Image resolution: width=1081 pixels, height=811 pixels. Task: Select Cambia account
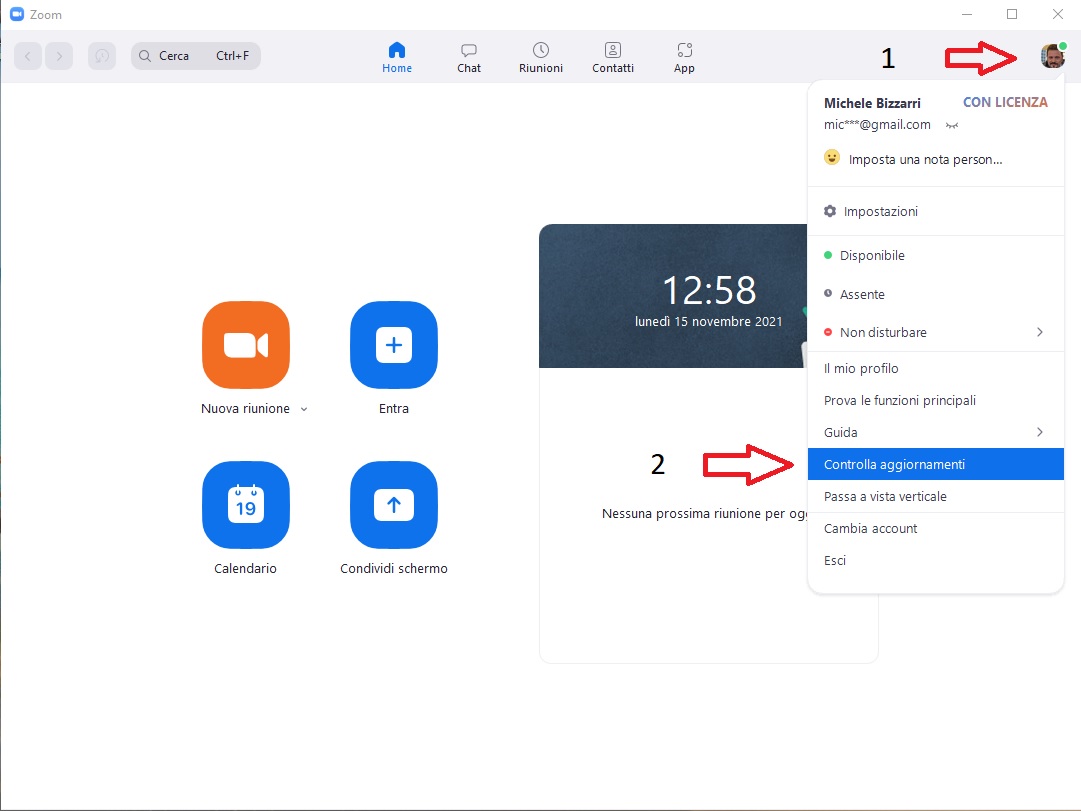[936, 528]
